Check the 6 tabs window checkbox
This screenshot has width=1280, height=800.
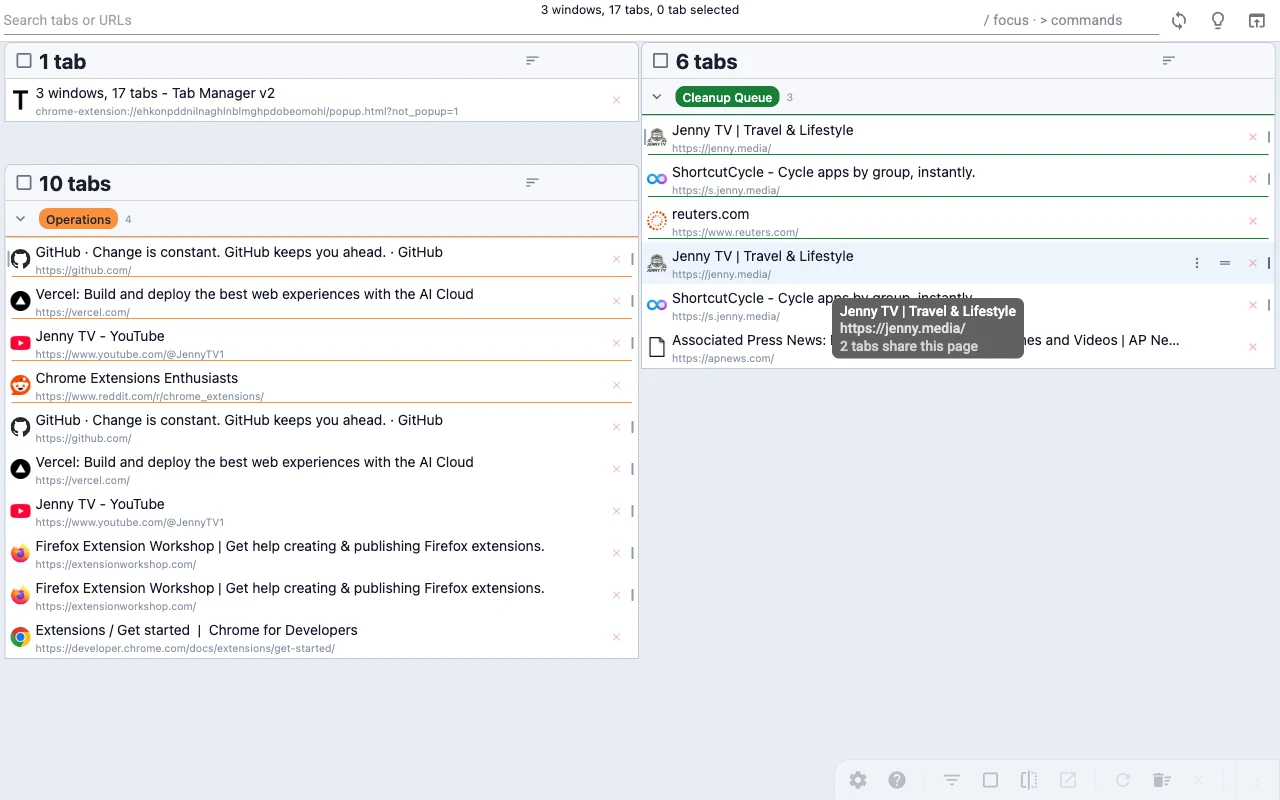click(x=660, y=61)
